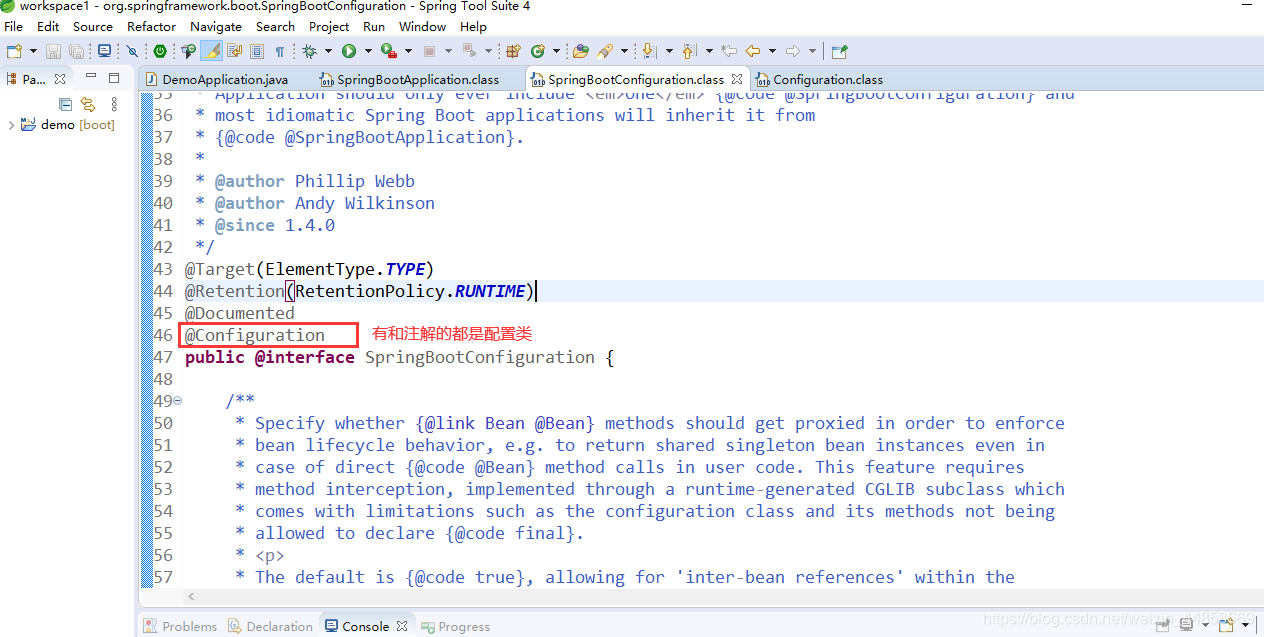Click the Previous Annotation up-arrow icon
This screenshot has height=637, width=1264.
coord(689,51)
